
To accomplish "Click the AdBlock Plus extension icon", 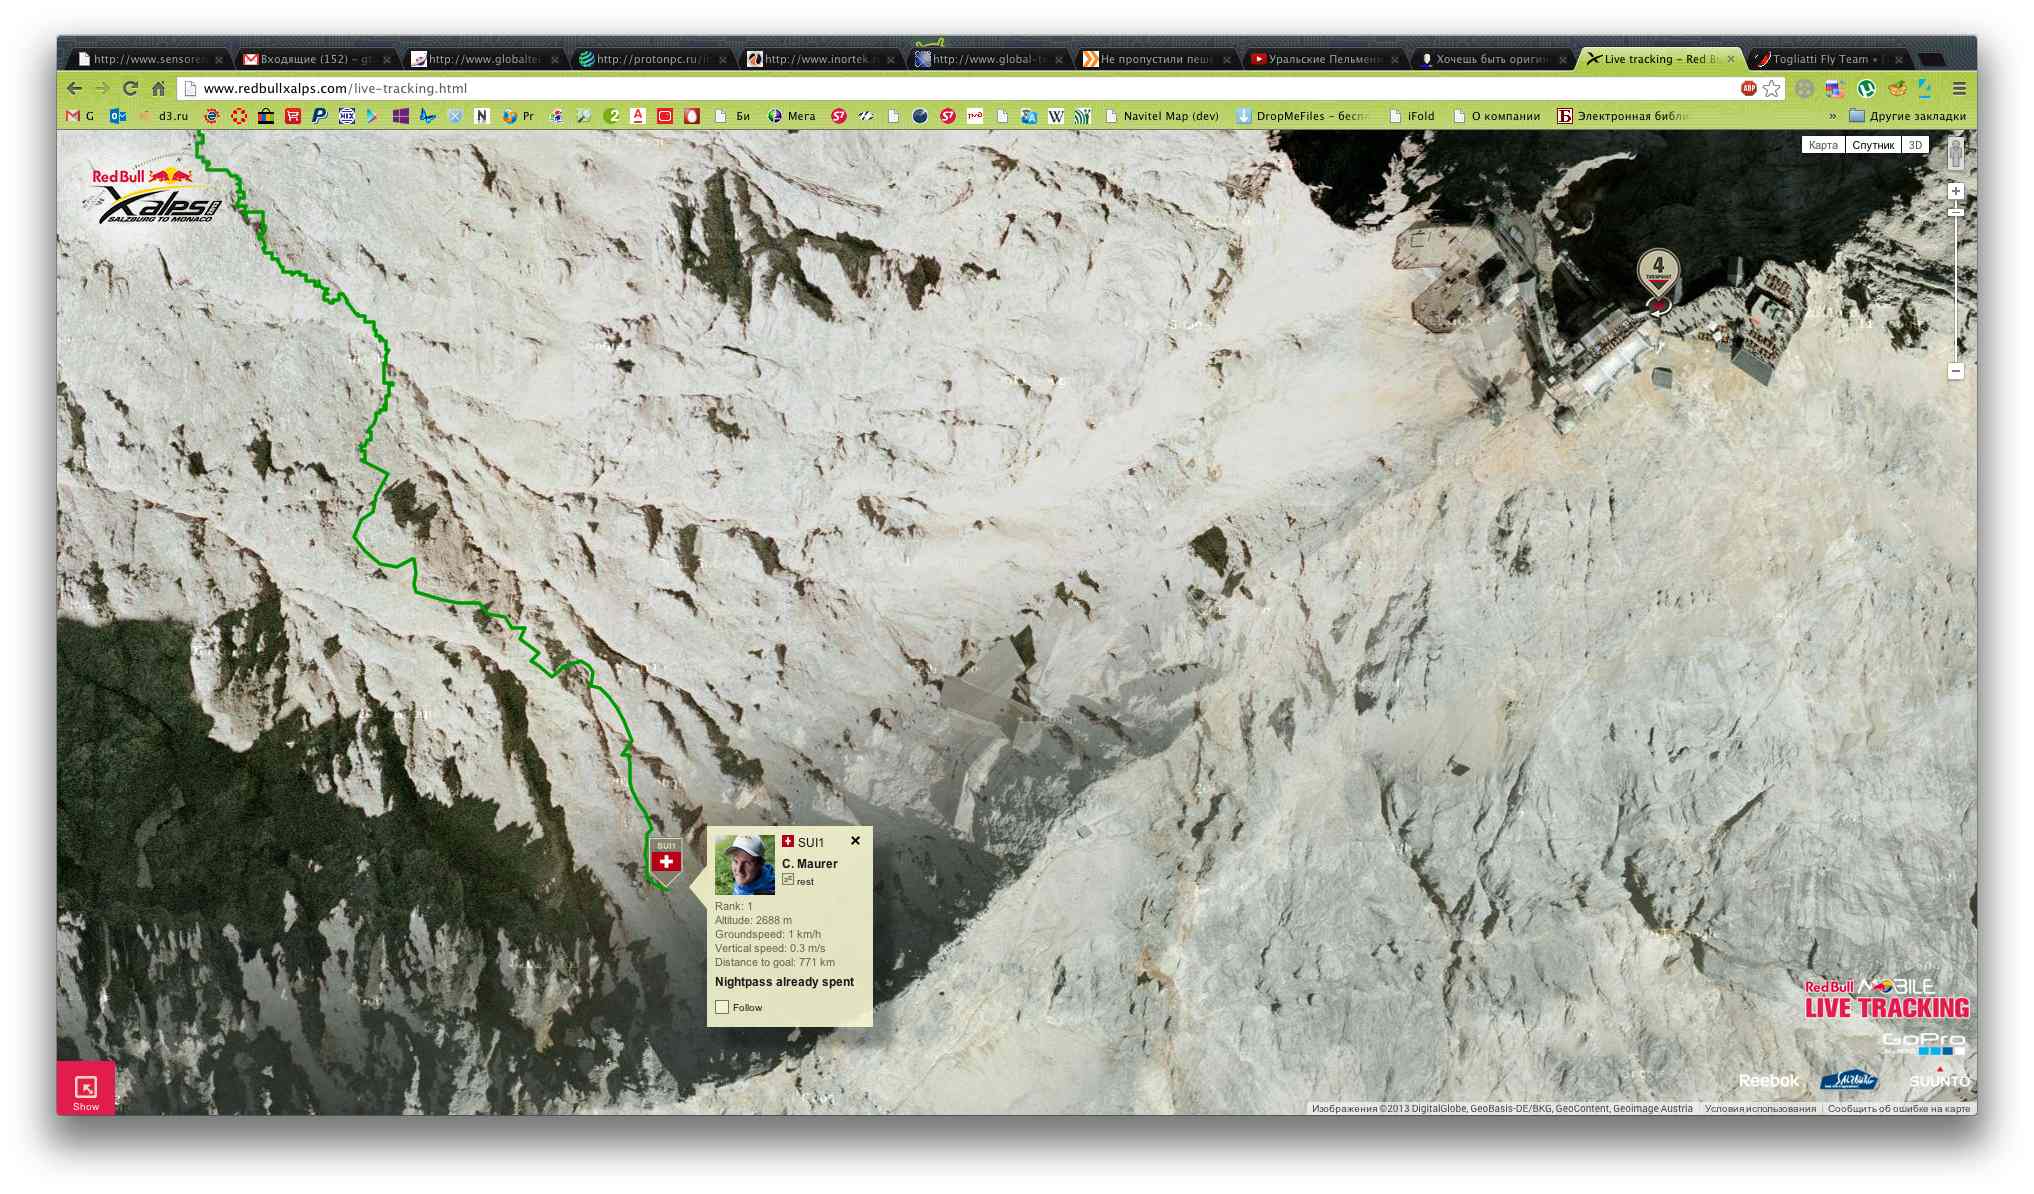I will click(1748, 88).
